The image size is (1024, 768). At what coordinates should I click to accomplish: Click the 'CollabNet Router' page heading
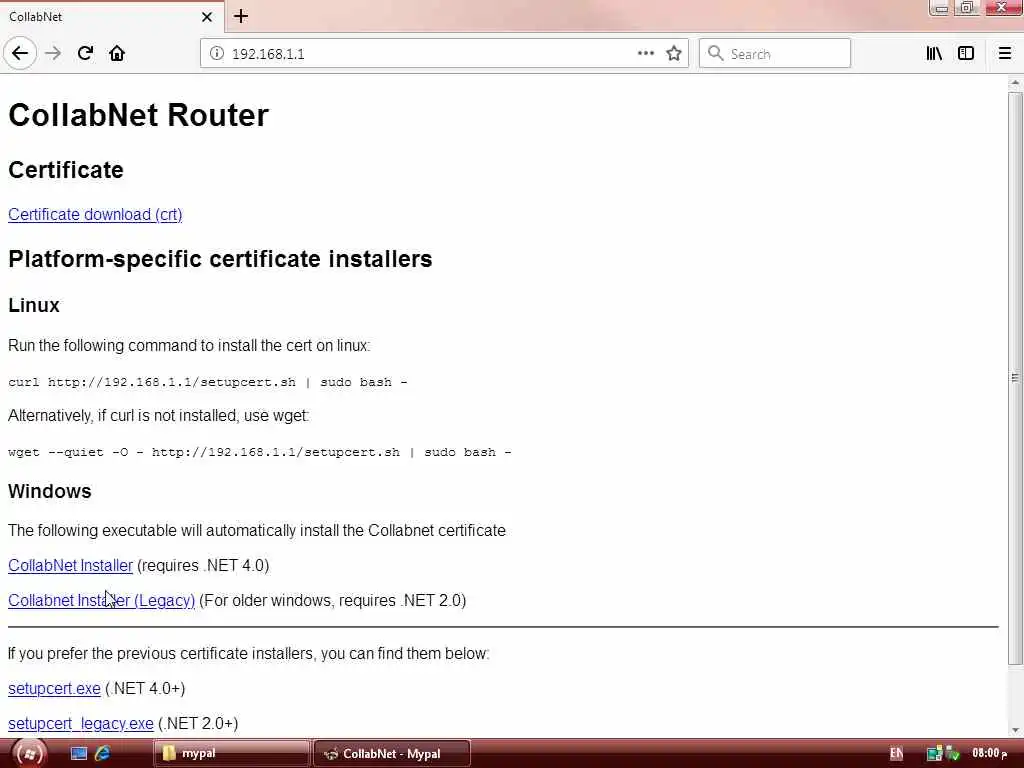click(138, 115)
